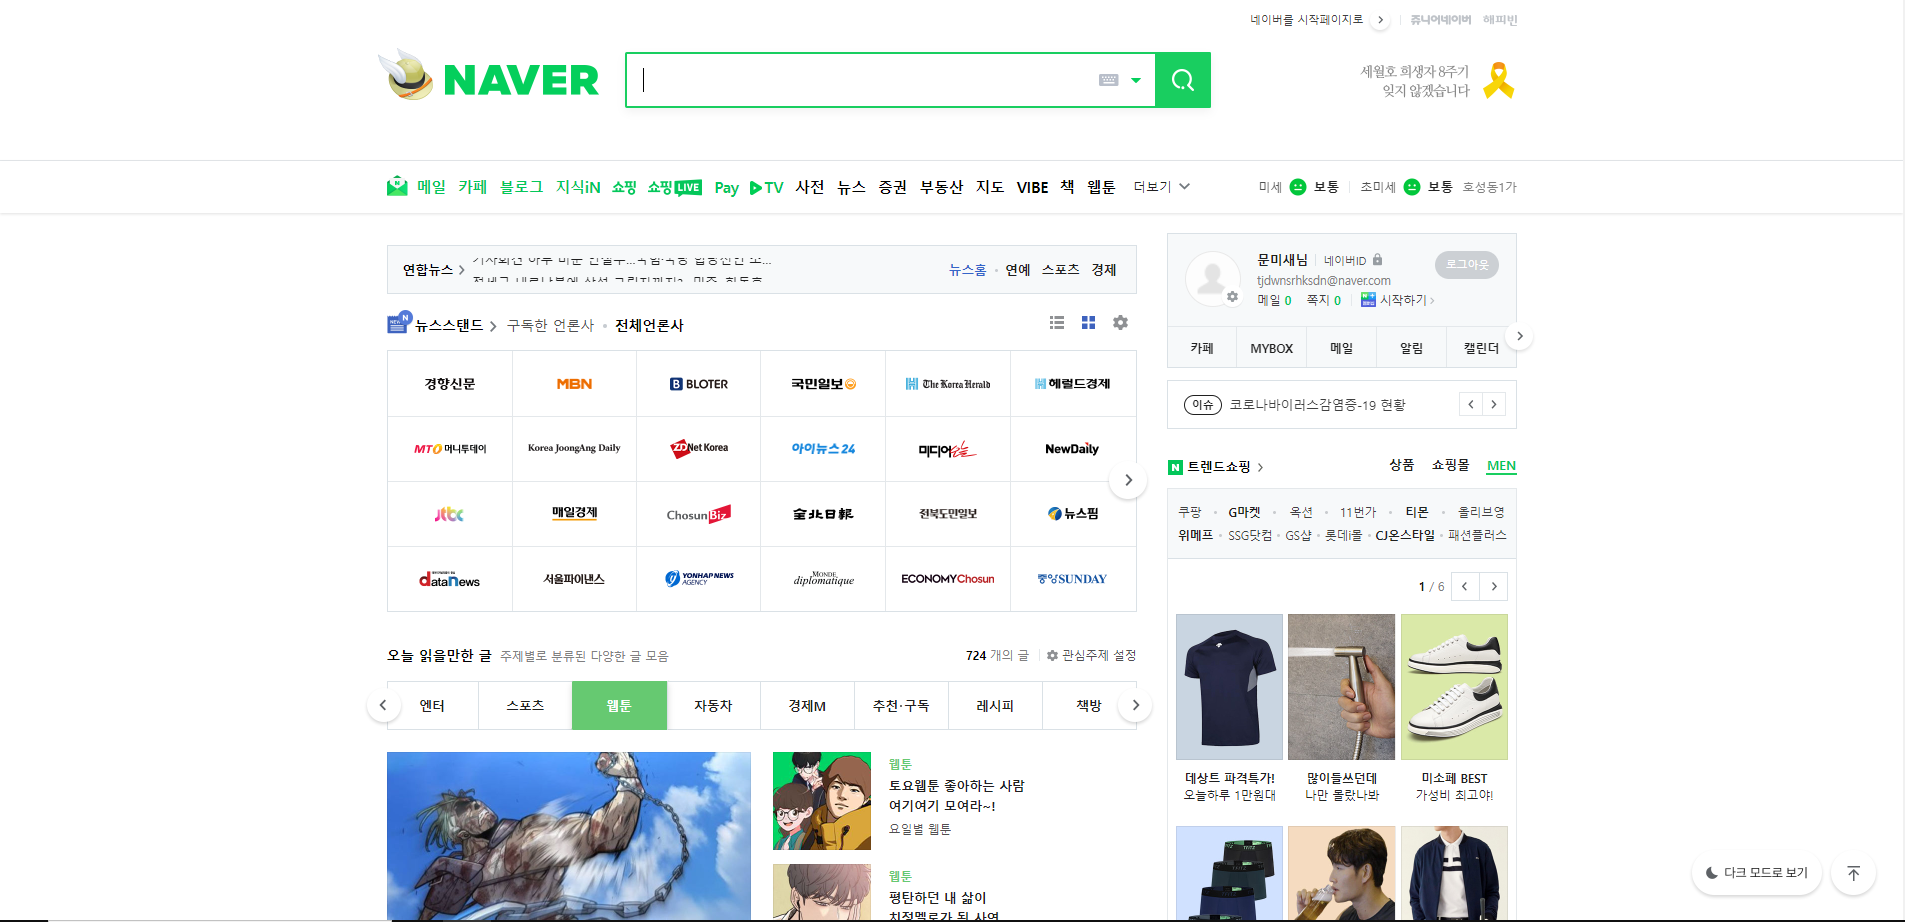Click the 뉴스스탠드 newspaper icon
Screen dimensions: 1905x922
tap(398, 322)
